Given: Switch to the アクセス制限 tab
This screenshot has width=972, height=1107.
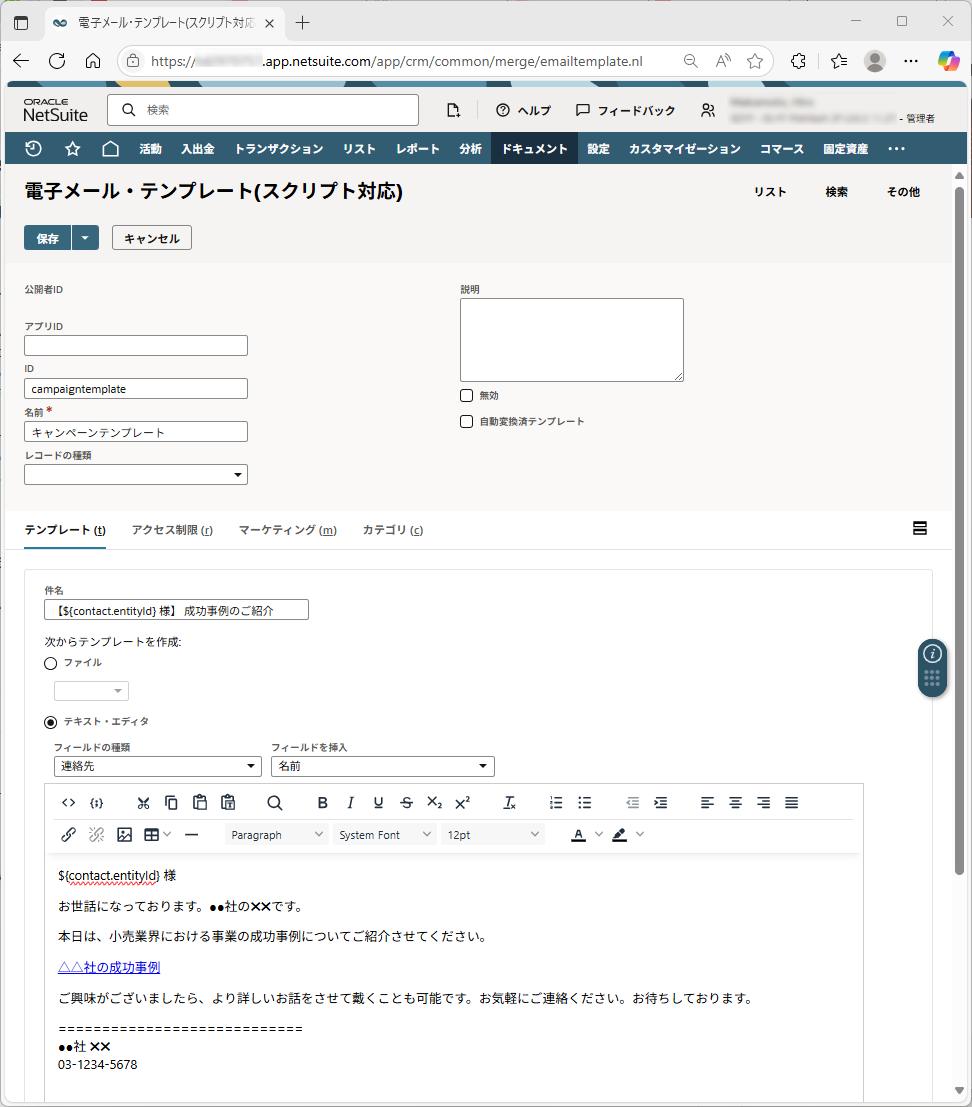Looking at the screenshot, I should (x=172, y=529).
